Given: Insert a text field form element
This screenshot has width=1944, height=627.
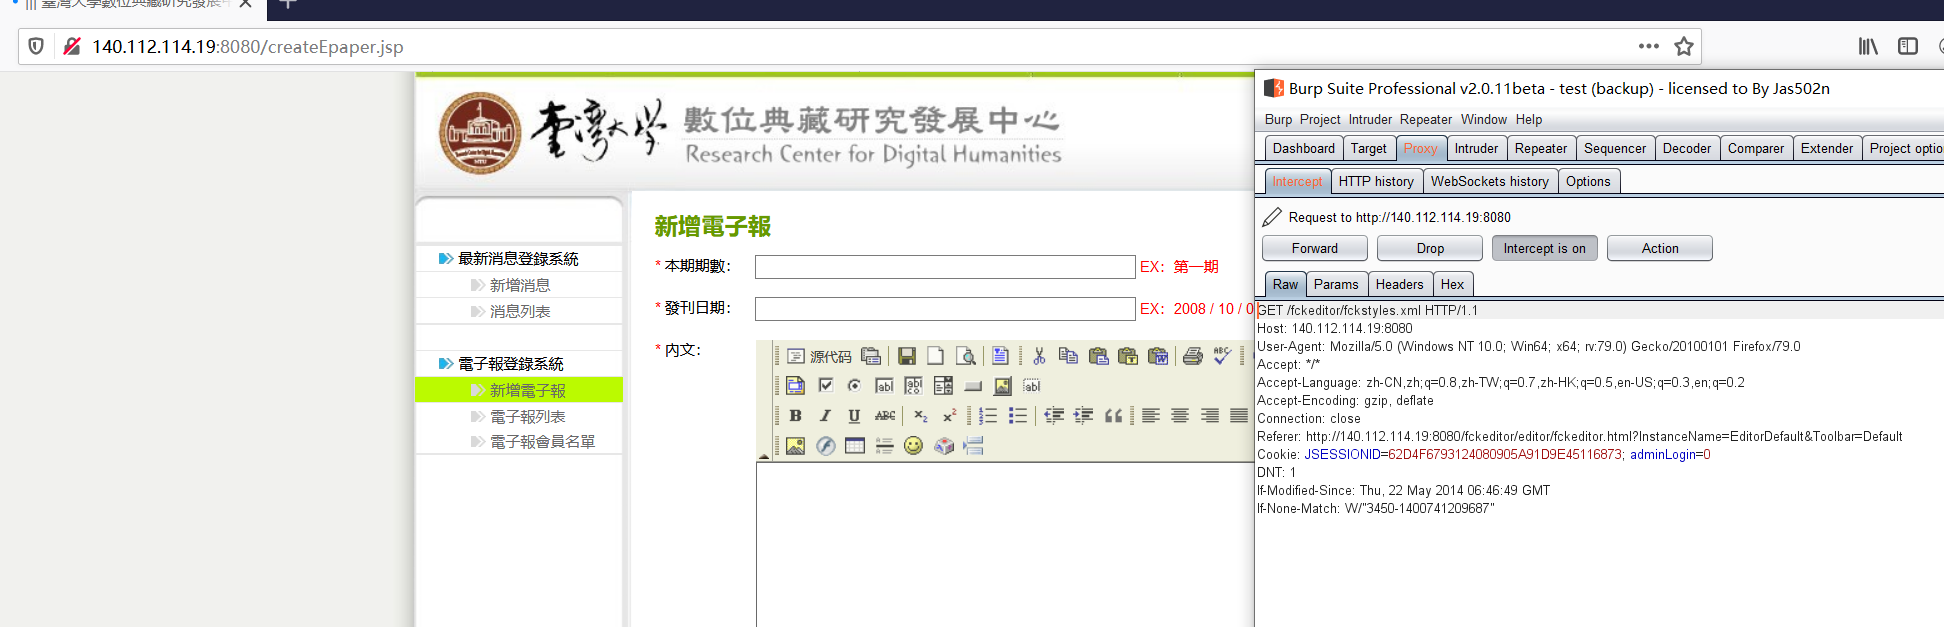Looking at the screenshot, I should coord(884,386).
